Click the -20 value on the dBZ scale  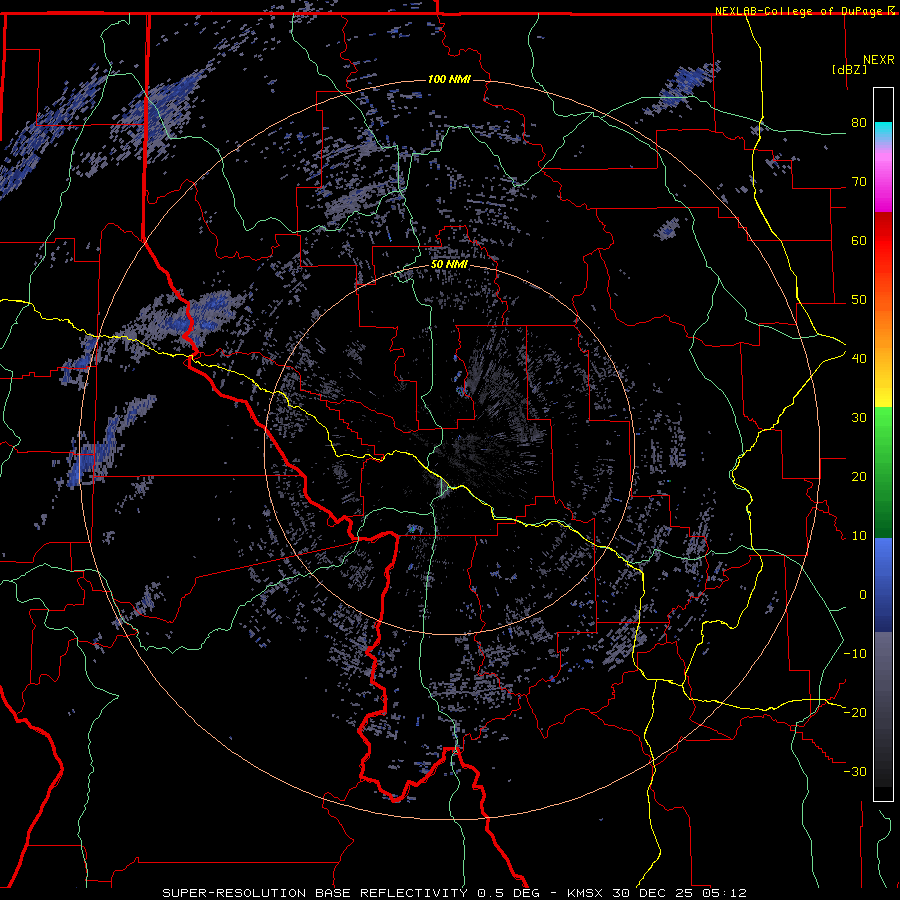[x=855, y=713]
